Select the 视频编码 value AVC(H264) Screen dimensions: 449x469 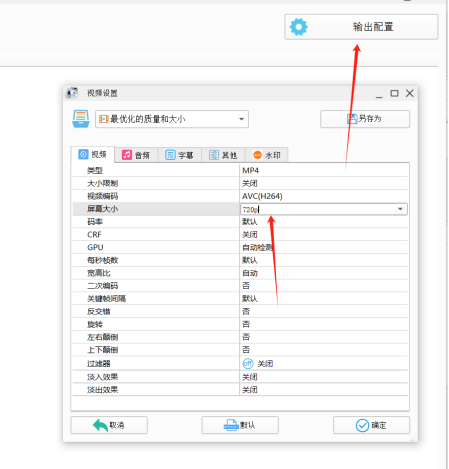[262, 196]
